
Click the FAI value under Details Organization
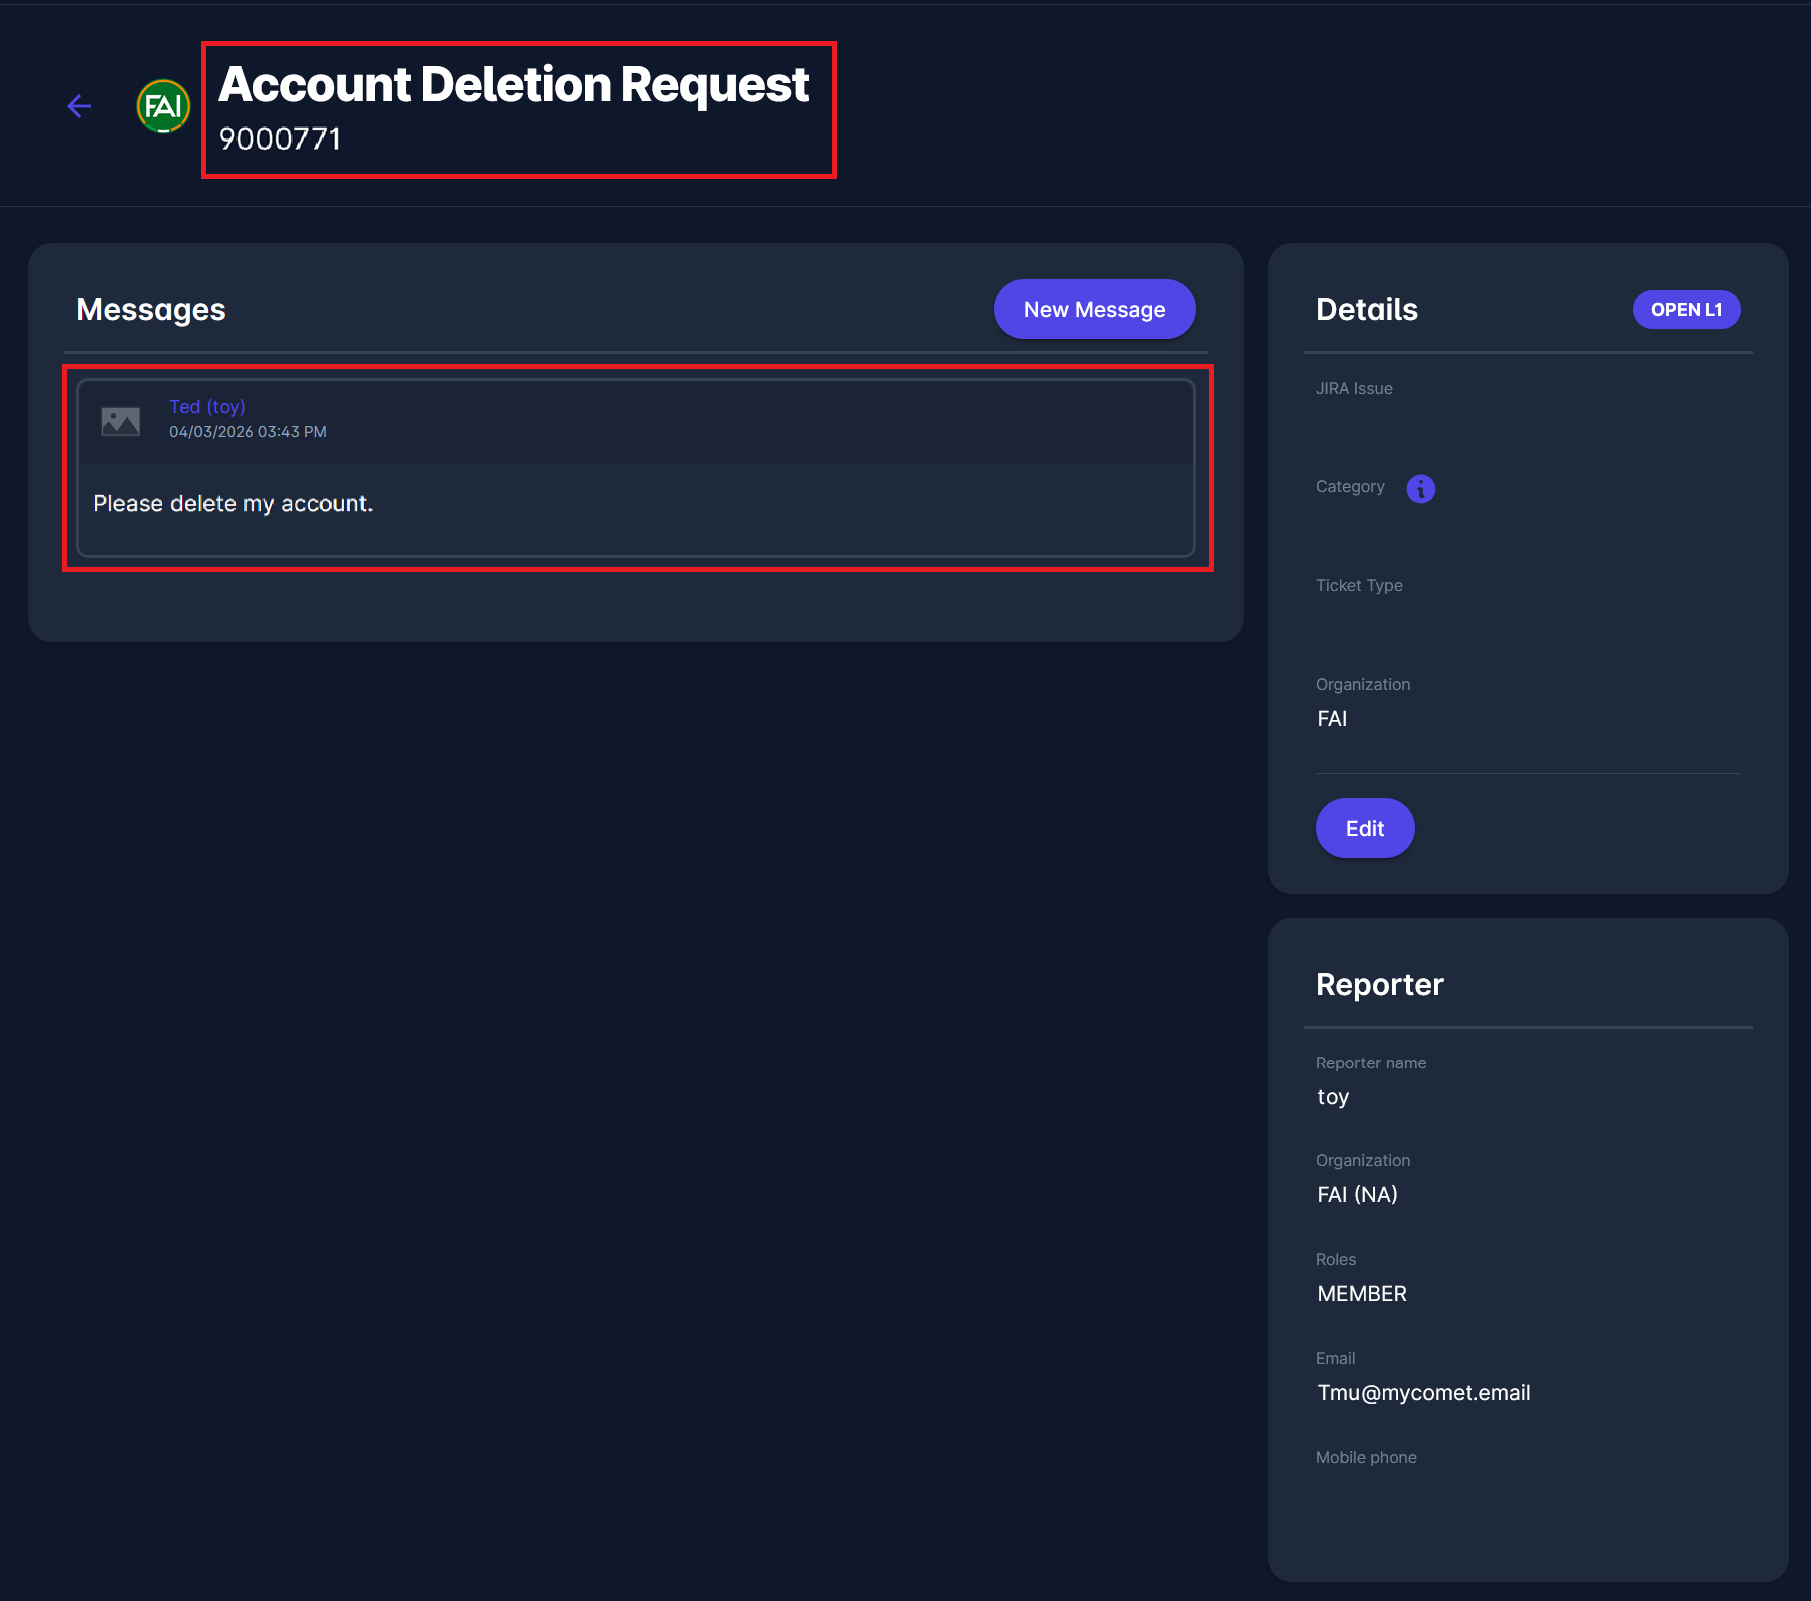click(x=1332, y=719)
